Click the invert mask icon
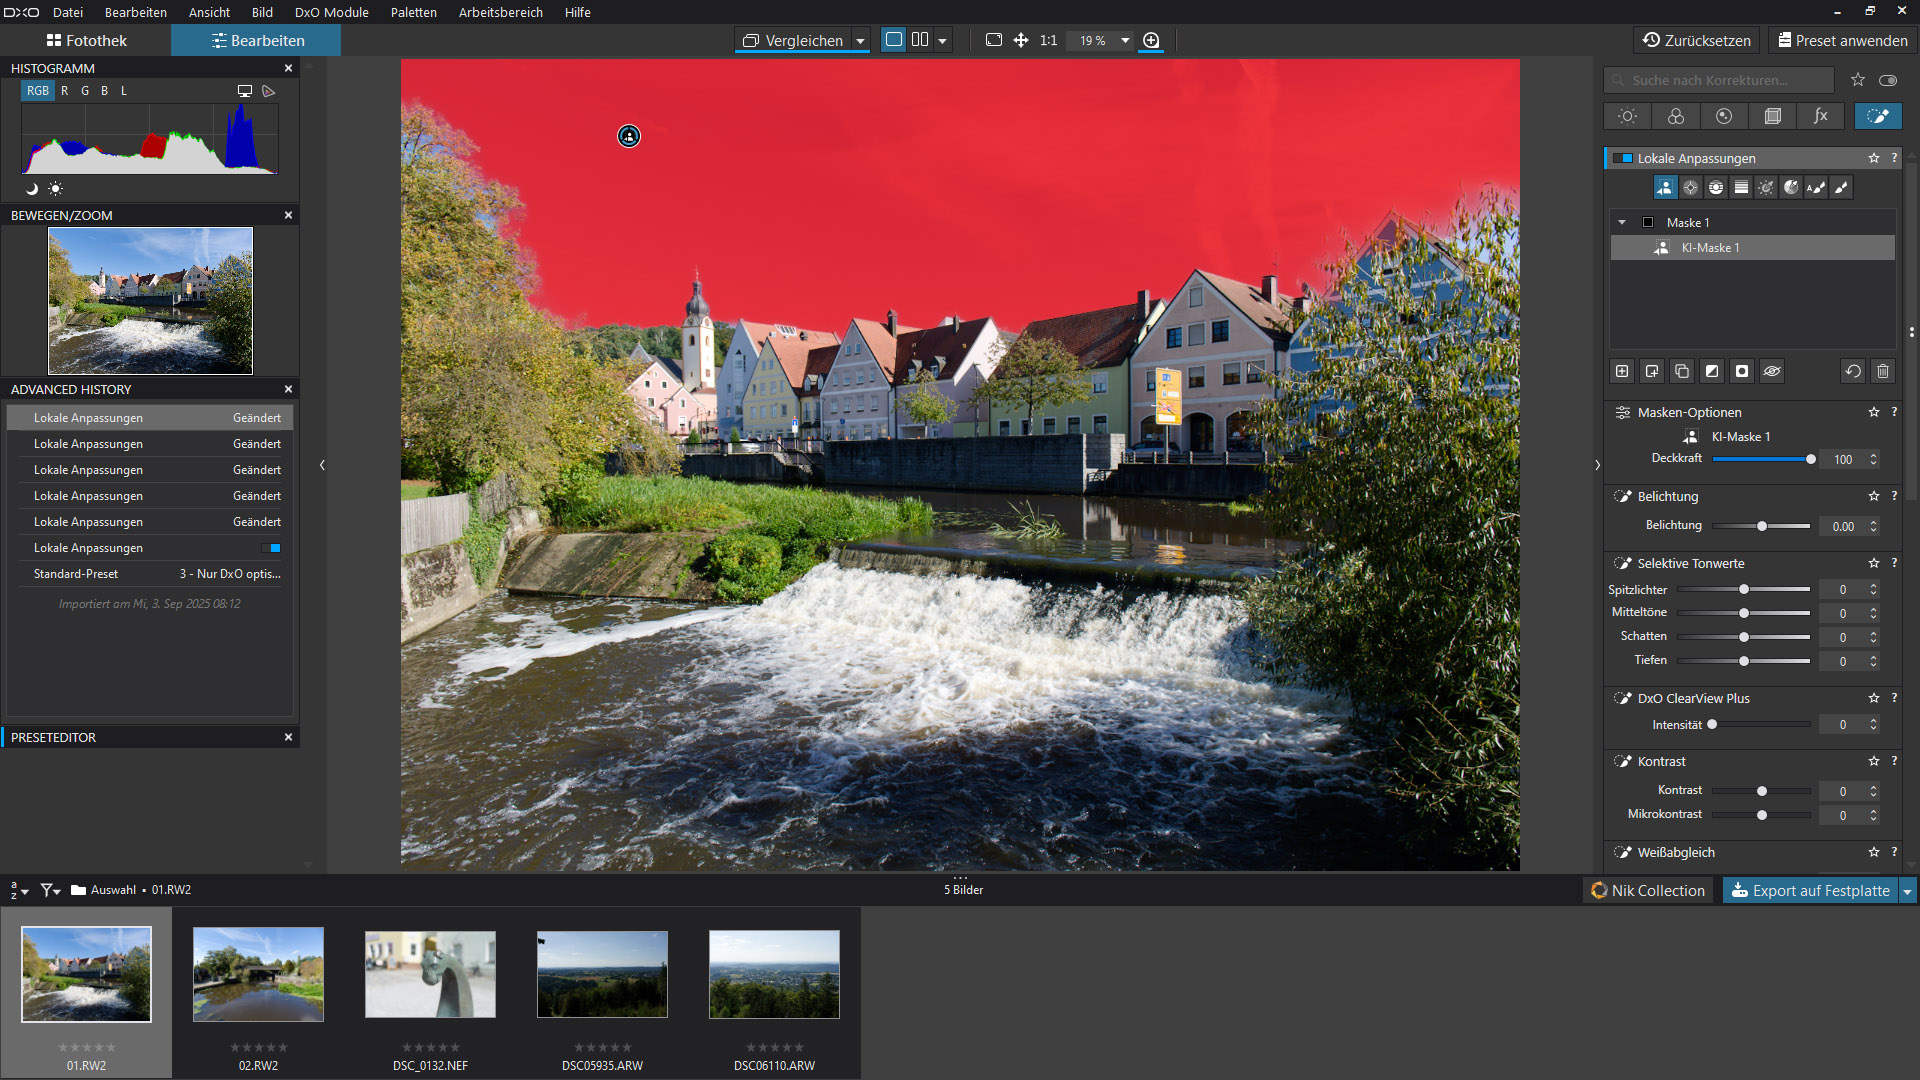The width and height of the screenshot is (1920, 1080). click(x=1712, y=371)
